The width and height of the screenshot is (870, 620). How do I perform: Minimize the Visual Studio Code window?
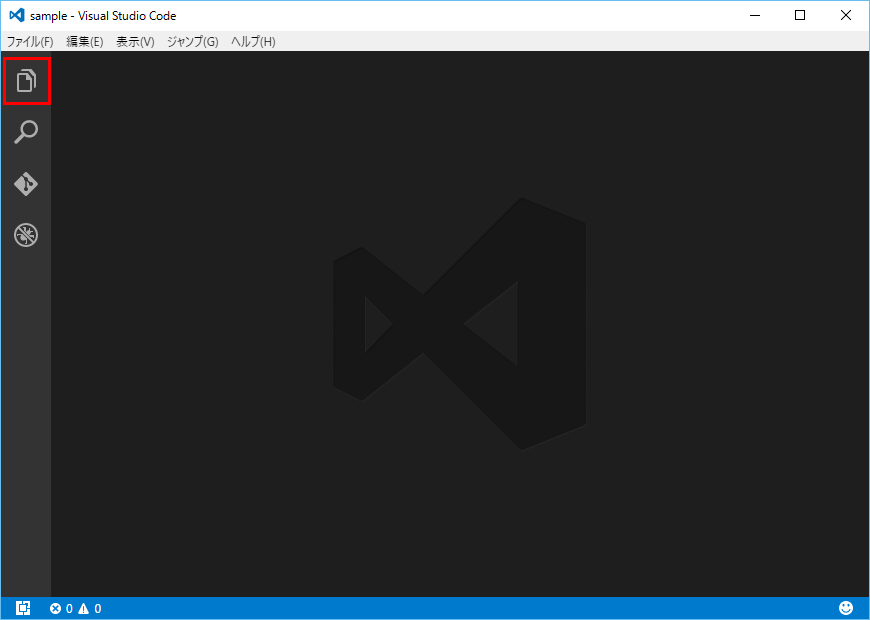(x=755, y=16)
